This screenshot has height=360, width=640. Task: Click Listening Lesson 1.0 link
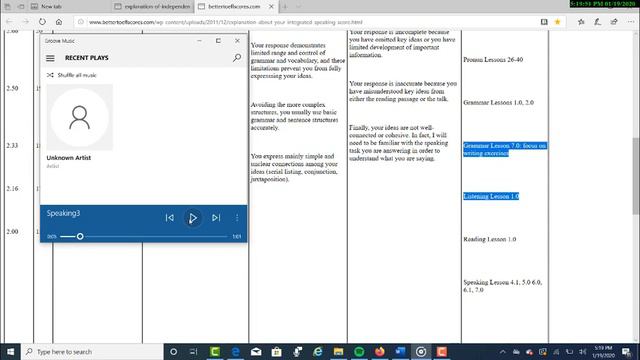[x=491, y=196]
